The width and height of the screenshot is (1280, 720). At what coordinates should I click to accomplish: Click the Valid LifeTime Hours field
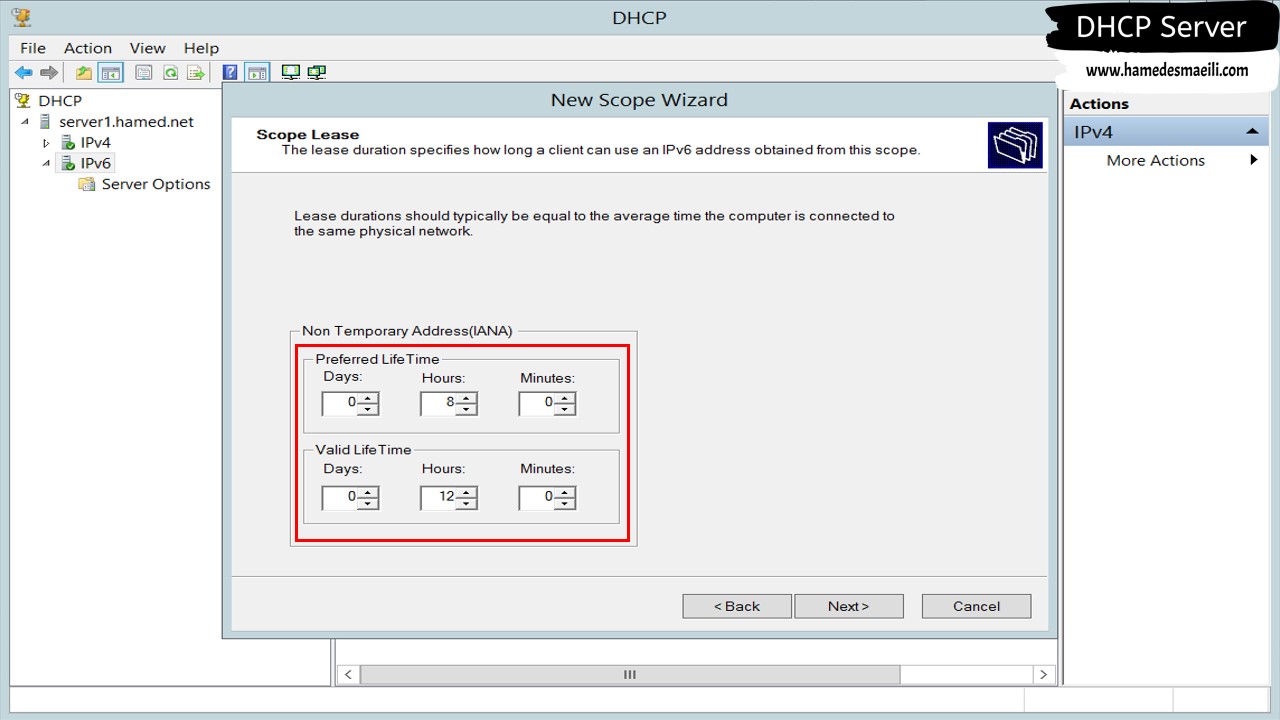coord(438,496)
